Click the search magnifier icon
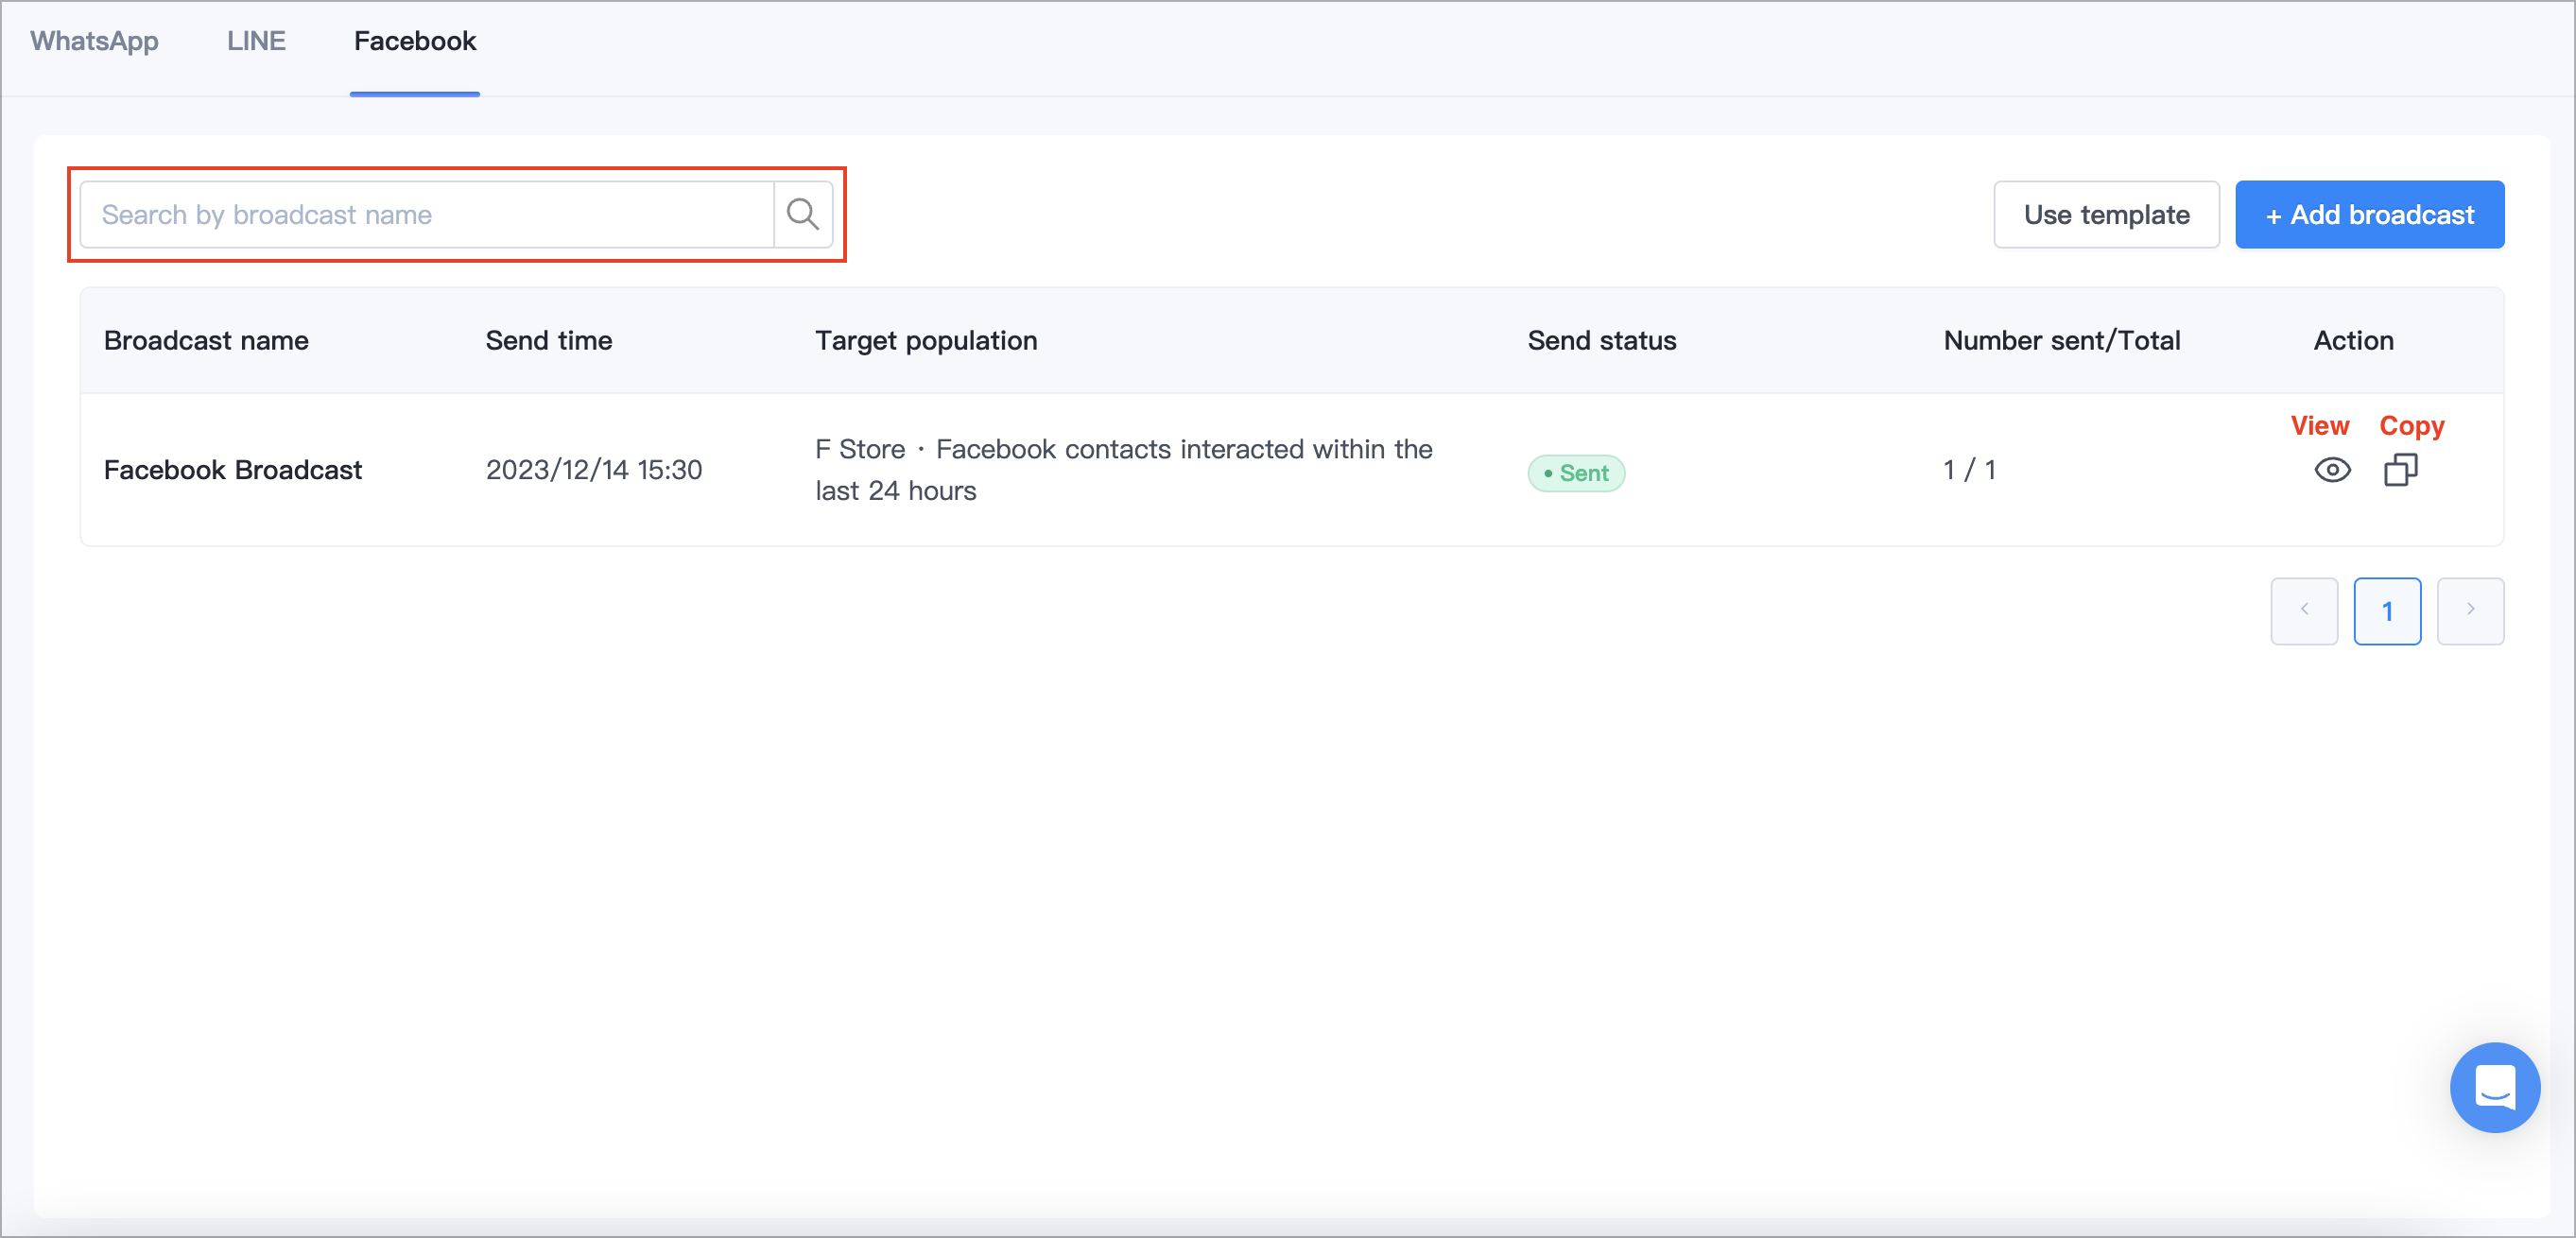The height and width of the screenshot is (1238, 2576). tap(802, 214)
